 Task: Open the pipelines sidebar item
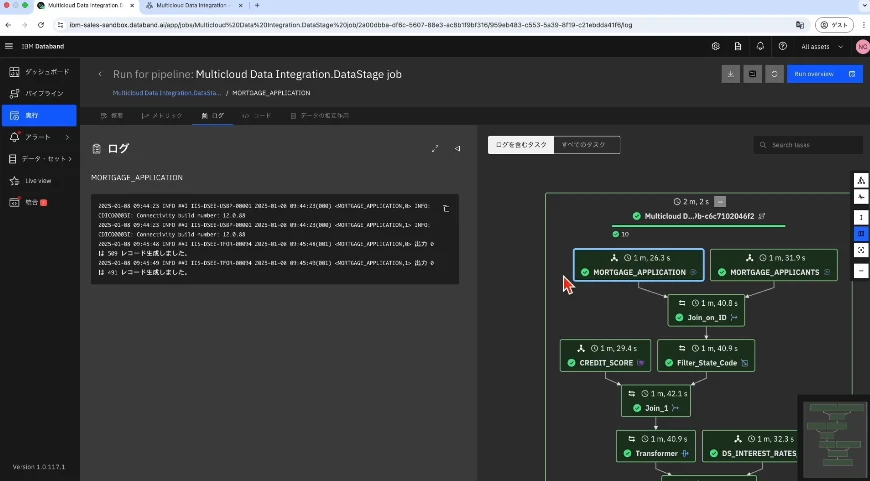pyautogui.click(x=39, y=93)
